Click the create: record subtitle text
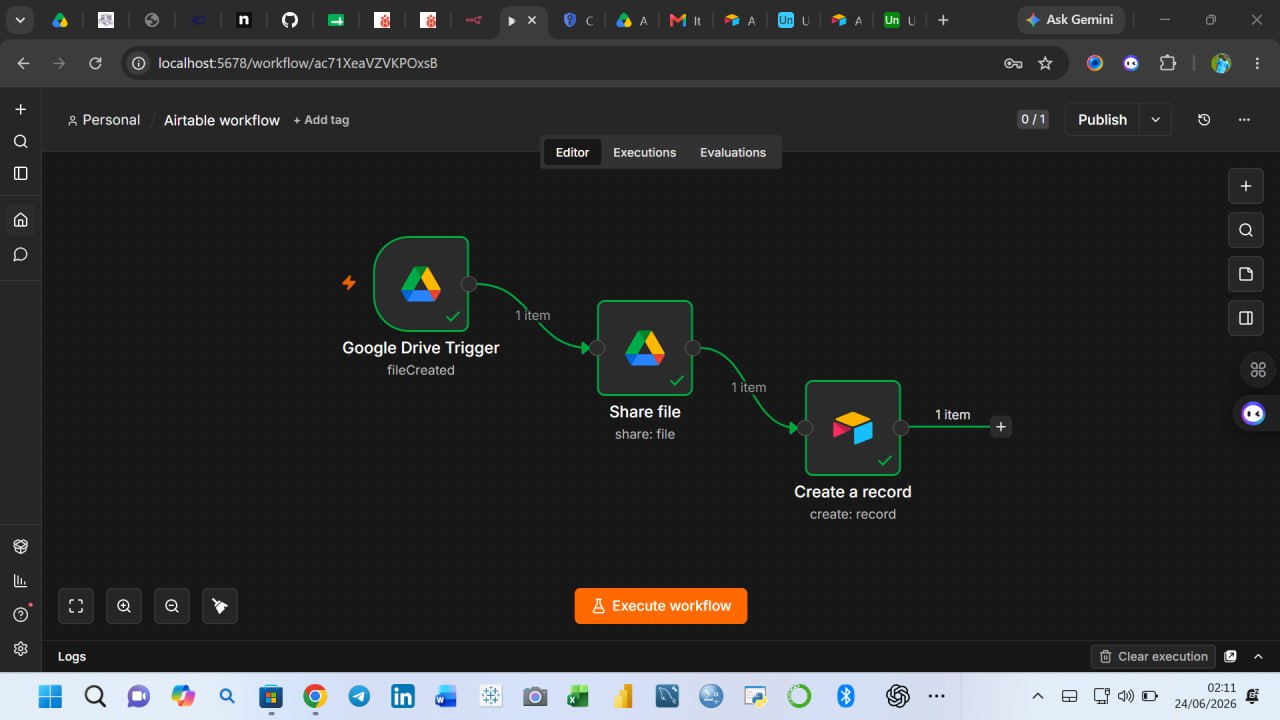This screenshot has width=1280, height=720. 853,514
